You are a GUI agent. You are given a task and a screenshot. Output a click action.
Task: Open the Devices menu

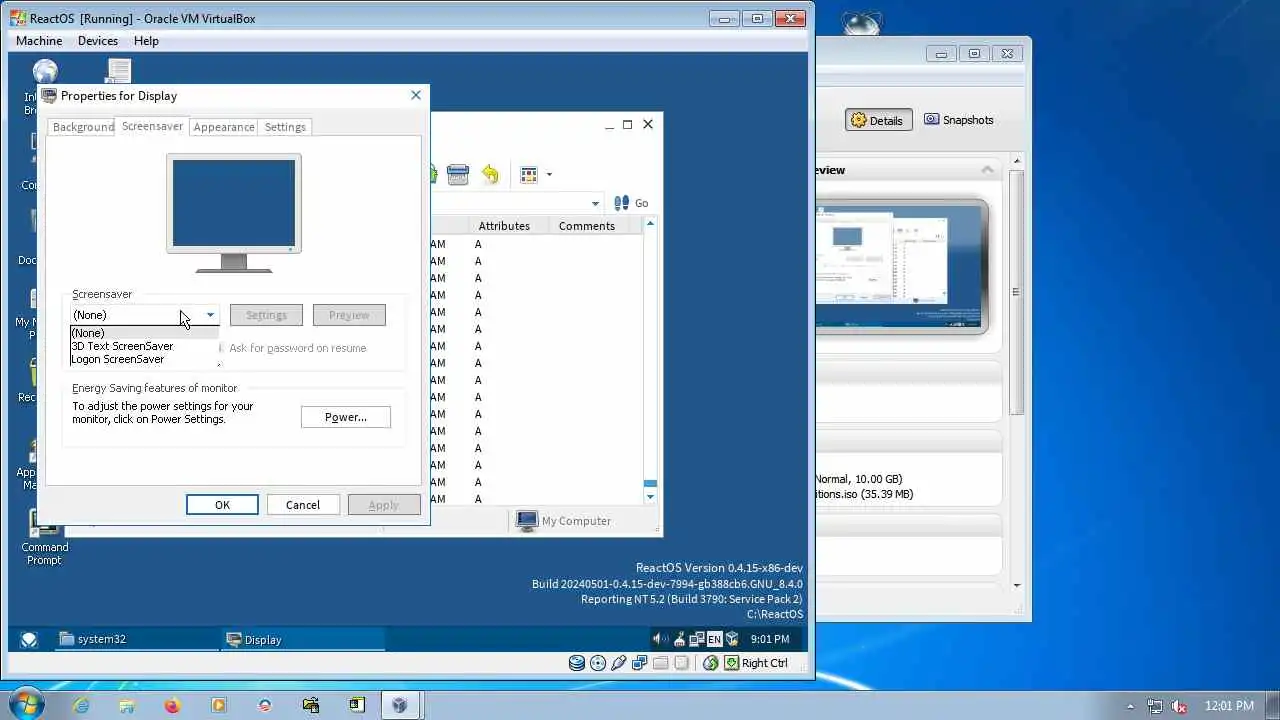(x=98, y=41)
